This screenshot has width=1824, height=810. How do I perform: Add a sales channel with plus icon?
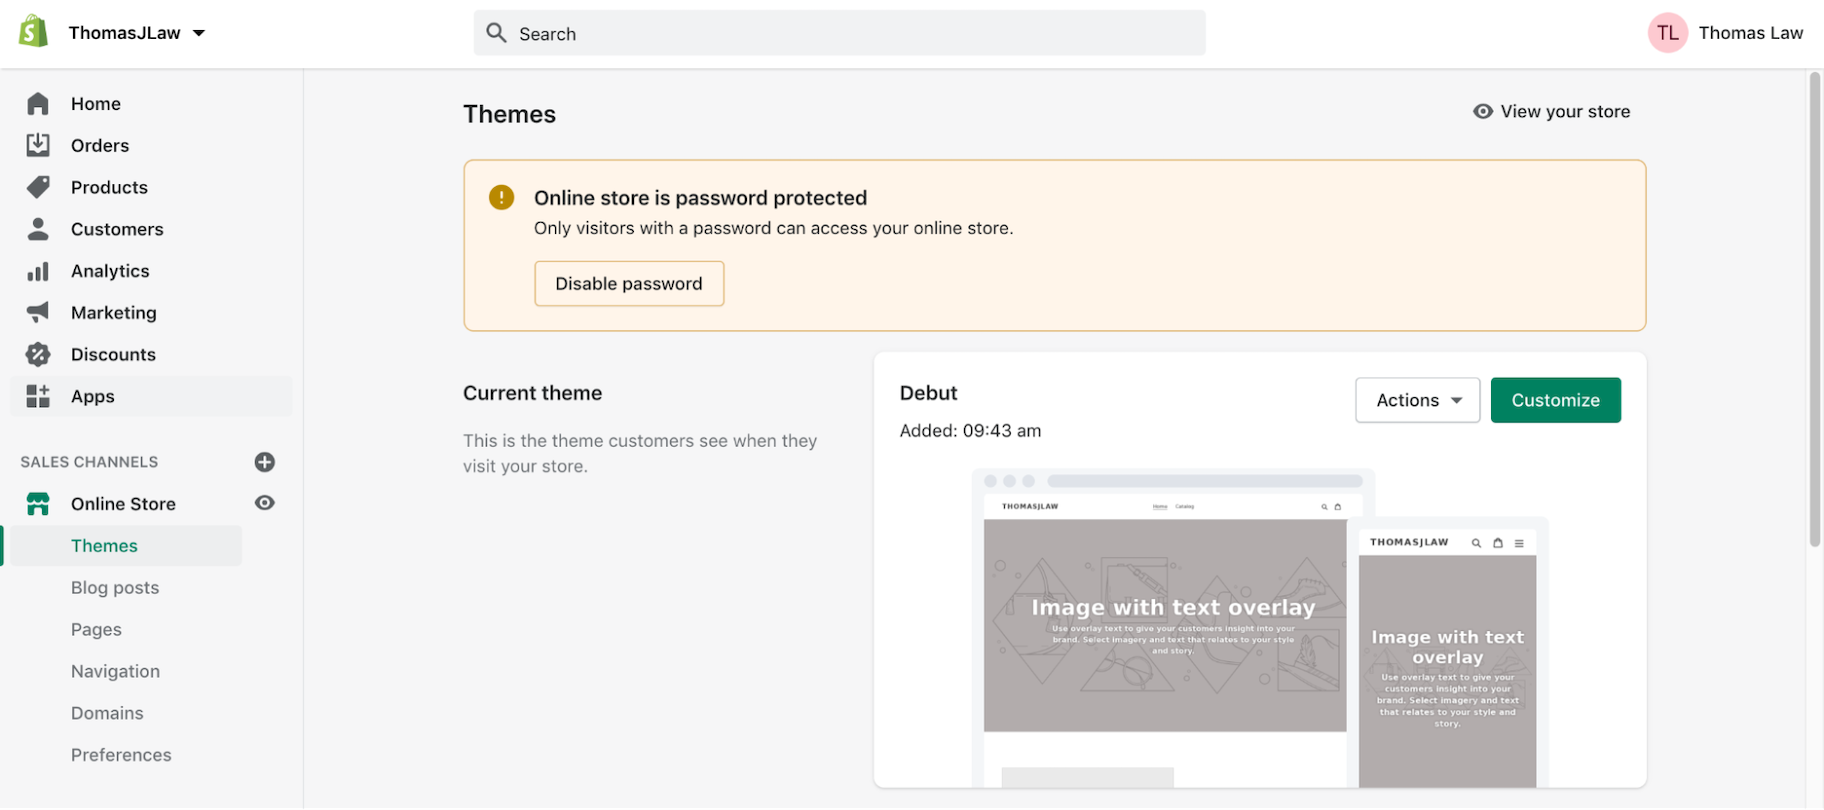point(264,462)
